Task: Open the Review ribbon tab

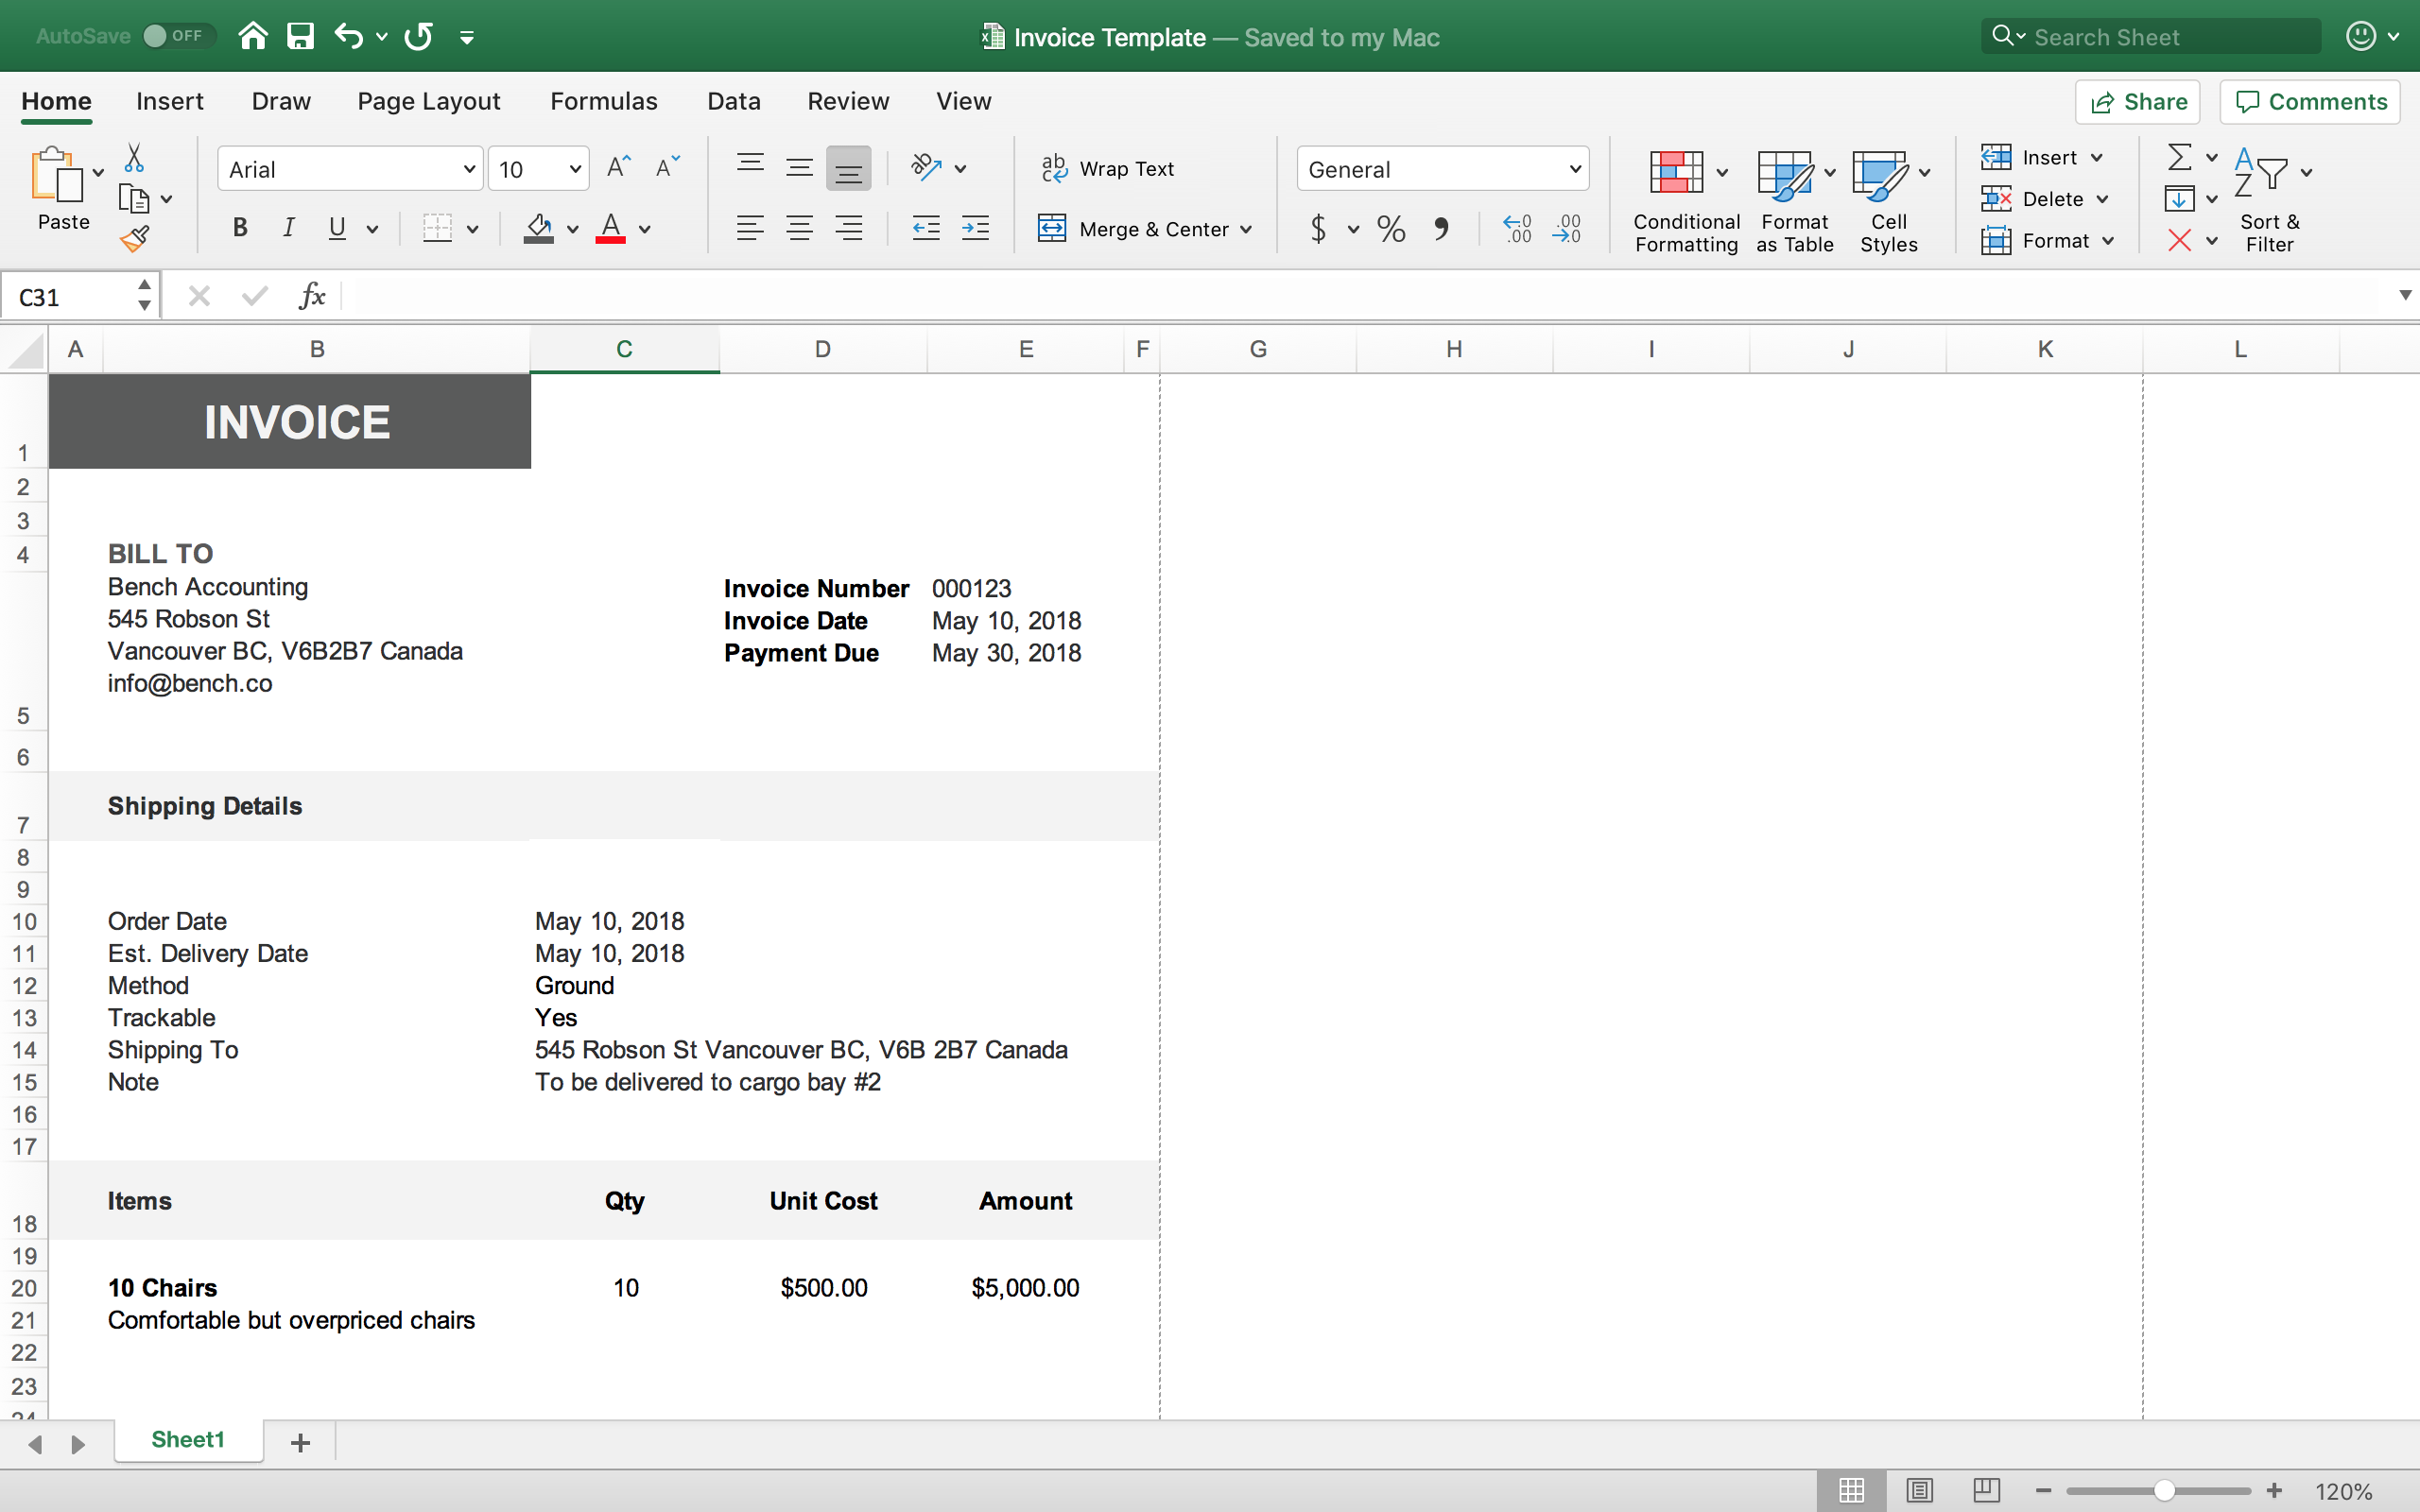Action: (848, 100)
